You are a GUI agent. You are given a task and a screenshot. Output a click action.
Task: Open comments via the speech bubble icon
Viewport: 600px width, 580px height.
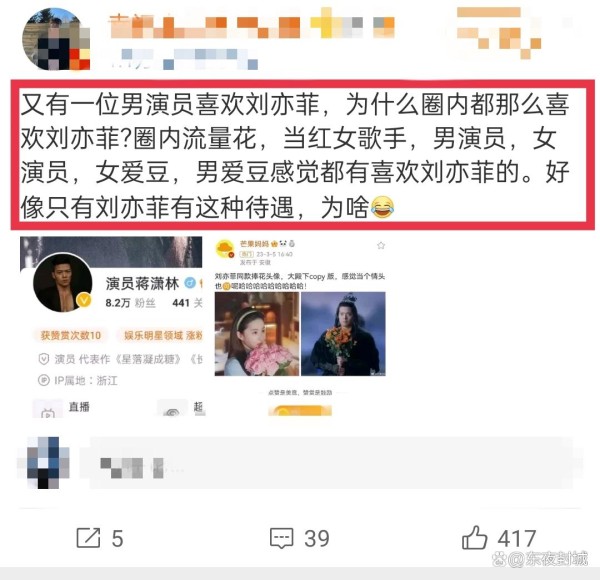tap(282, 538)
